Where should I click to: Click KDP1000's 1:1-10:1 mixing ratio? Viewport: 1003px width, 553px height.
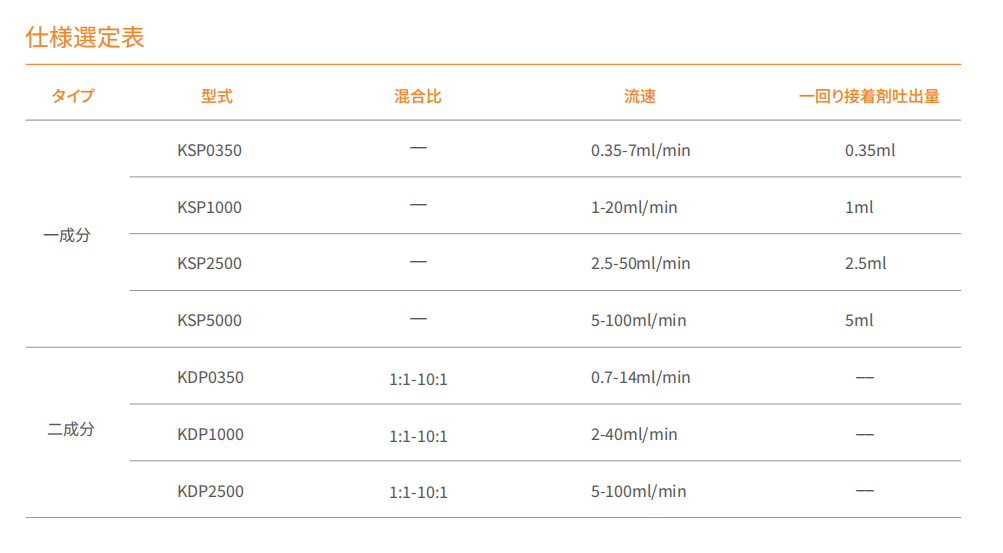[x=418, y=436]
